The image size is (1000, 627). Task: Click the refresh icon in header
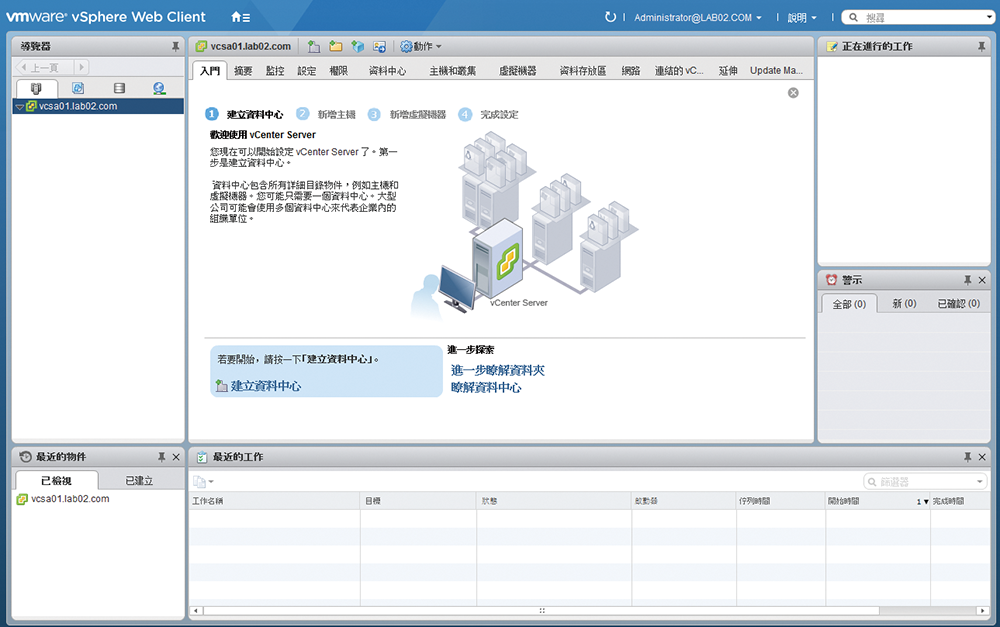pos(610,17)
